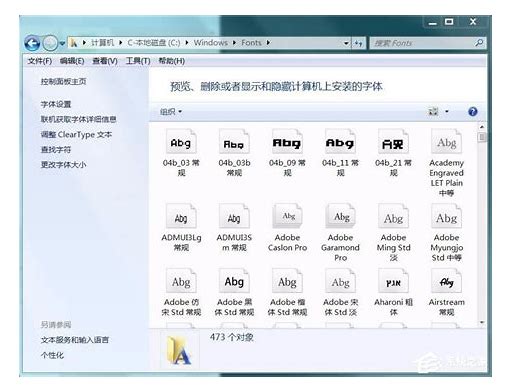Select the Adobe 楷体 Std font icon
512x392 pixels.
click(287, 281)
